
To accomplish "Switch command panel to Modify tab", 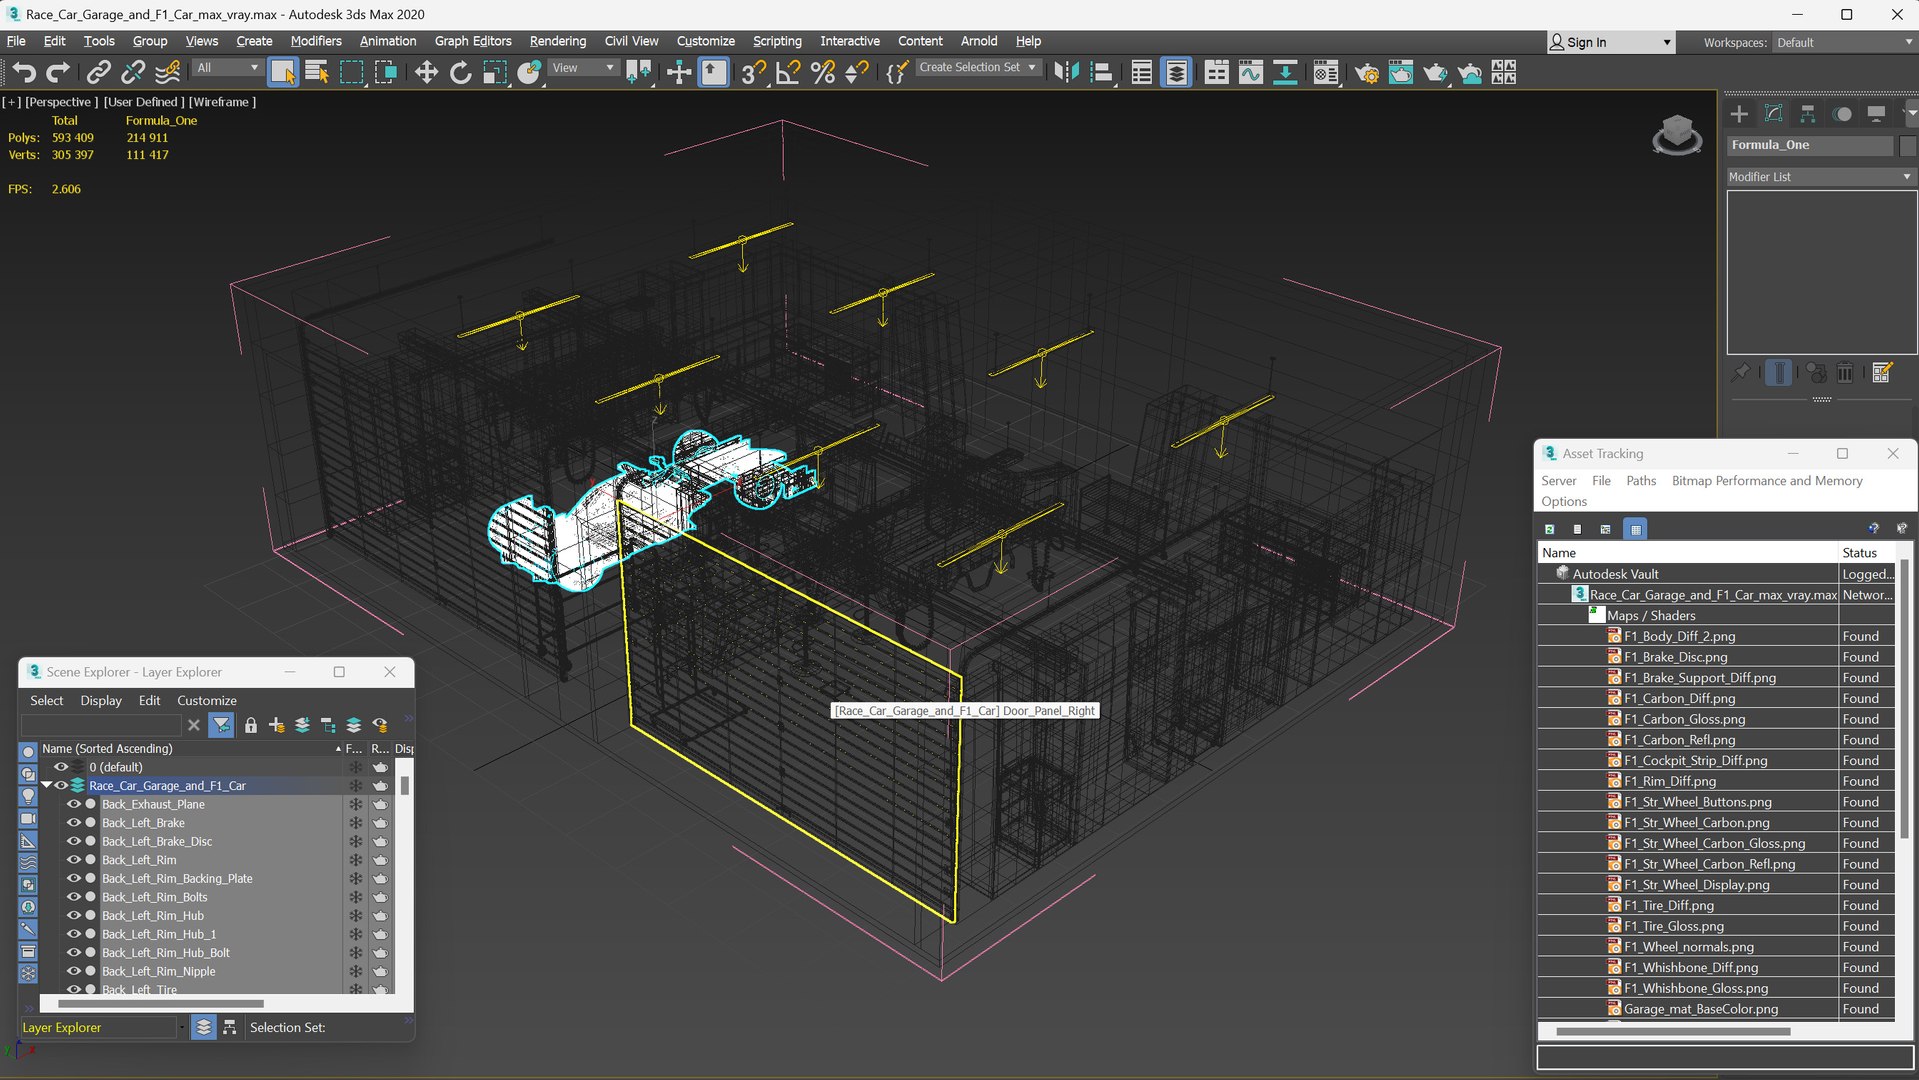I will [1773, 114].
